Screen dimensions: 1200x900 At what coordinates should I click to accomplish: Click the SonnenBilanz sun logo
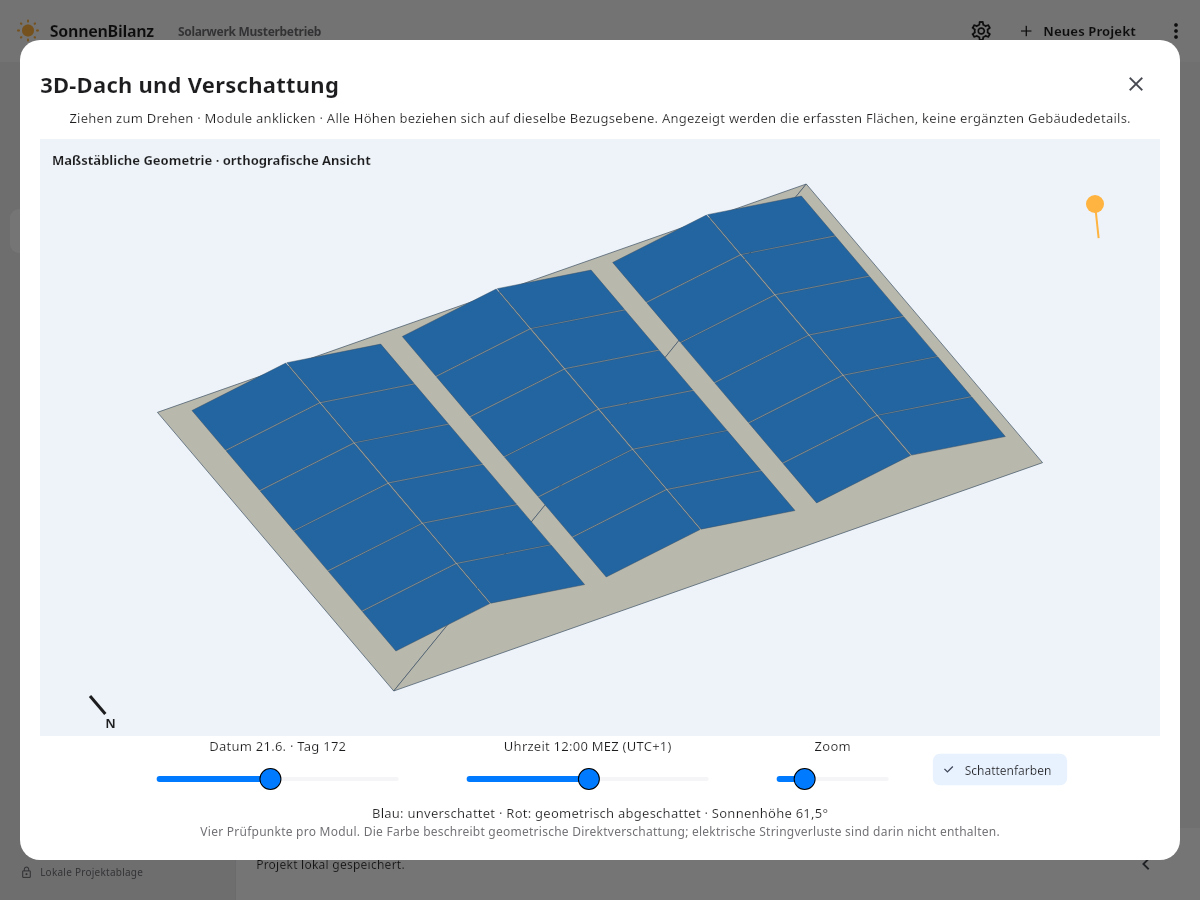[28, 31]
